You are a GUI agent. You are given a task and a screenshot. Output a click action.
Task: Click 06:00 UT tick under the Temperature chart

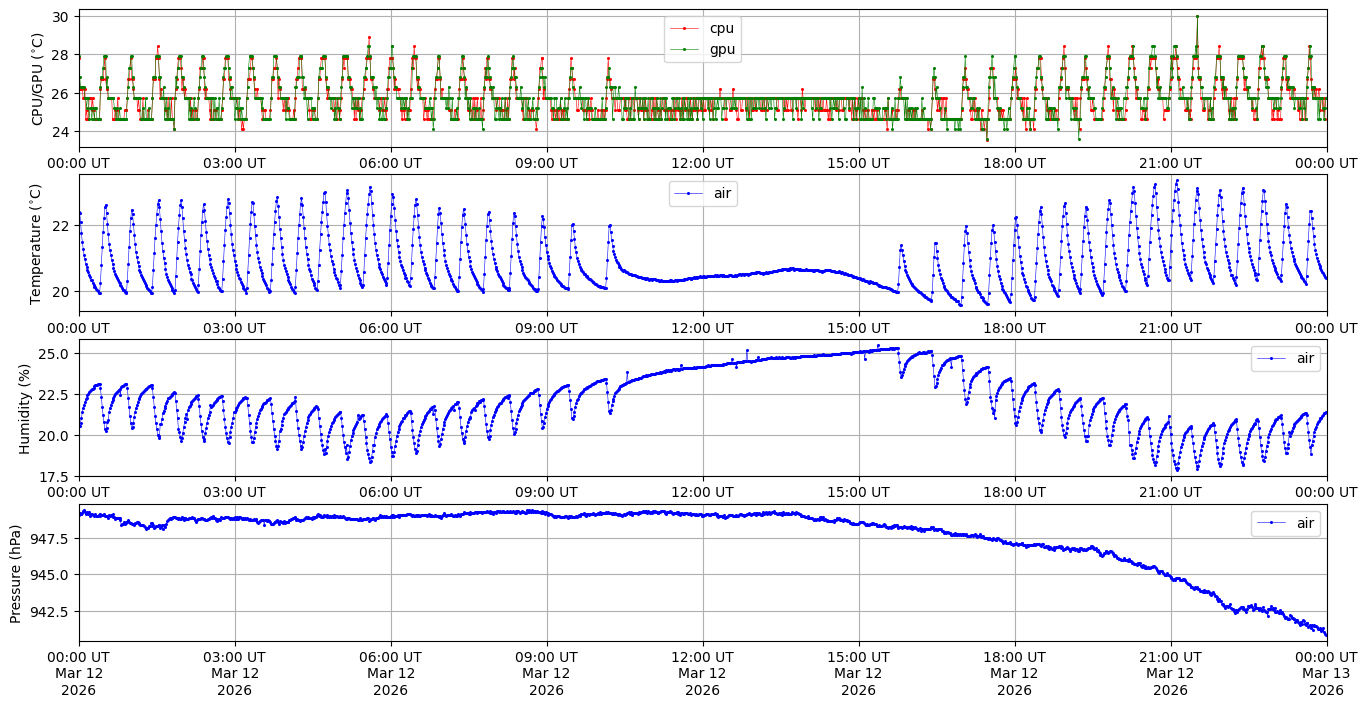point(390,327)
